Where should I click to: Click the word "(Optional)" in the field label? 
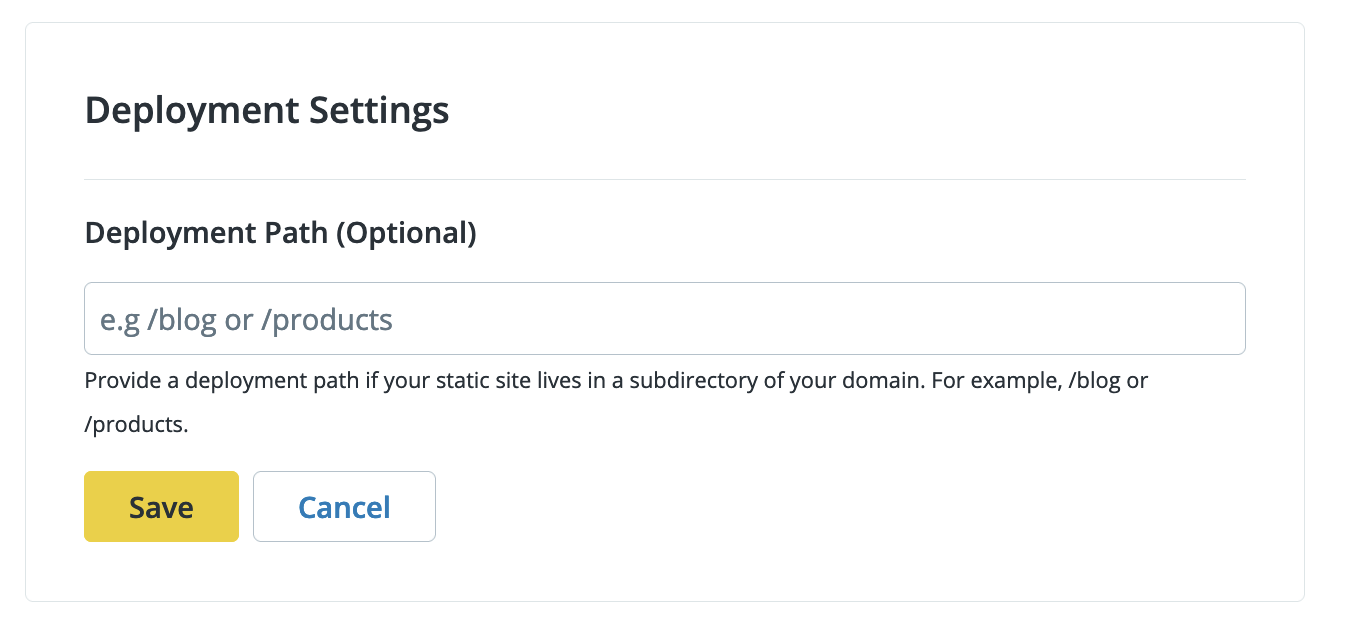(x=406, y=233)
